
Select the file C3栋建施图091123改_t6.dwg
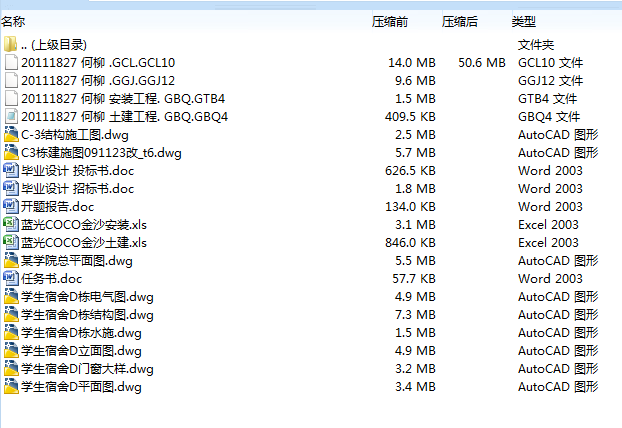click(x=101, y=153)
